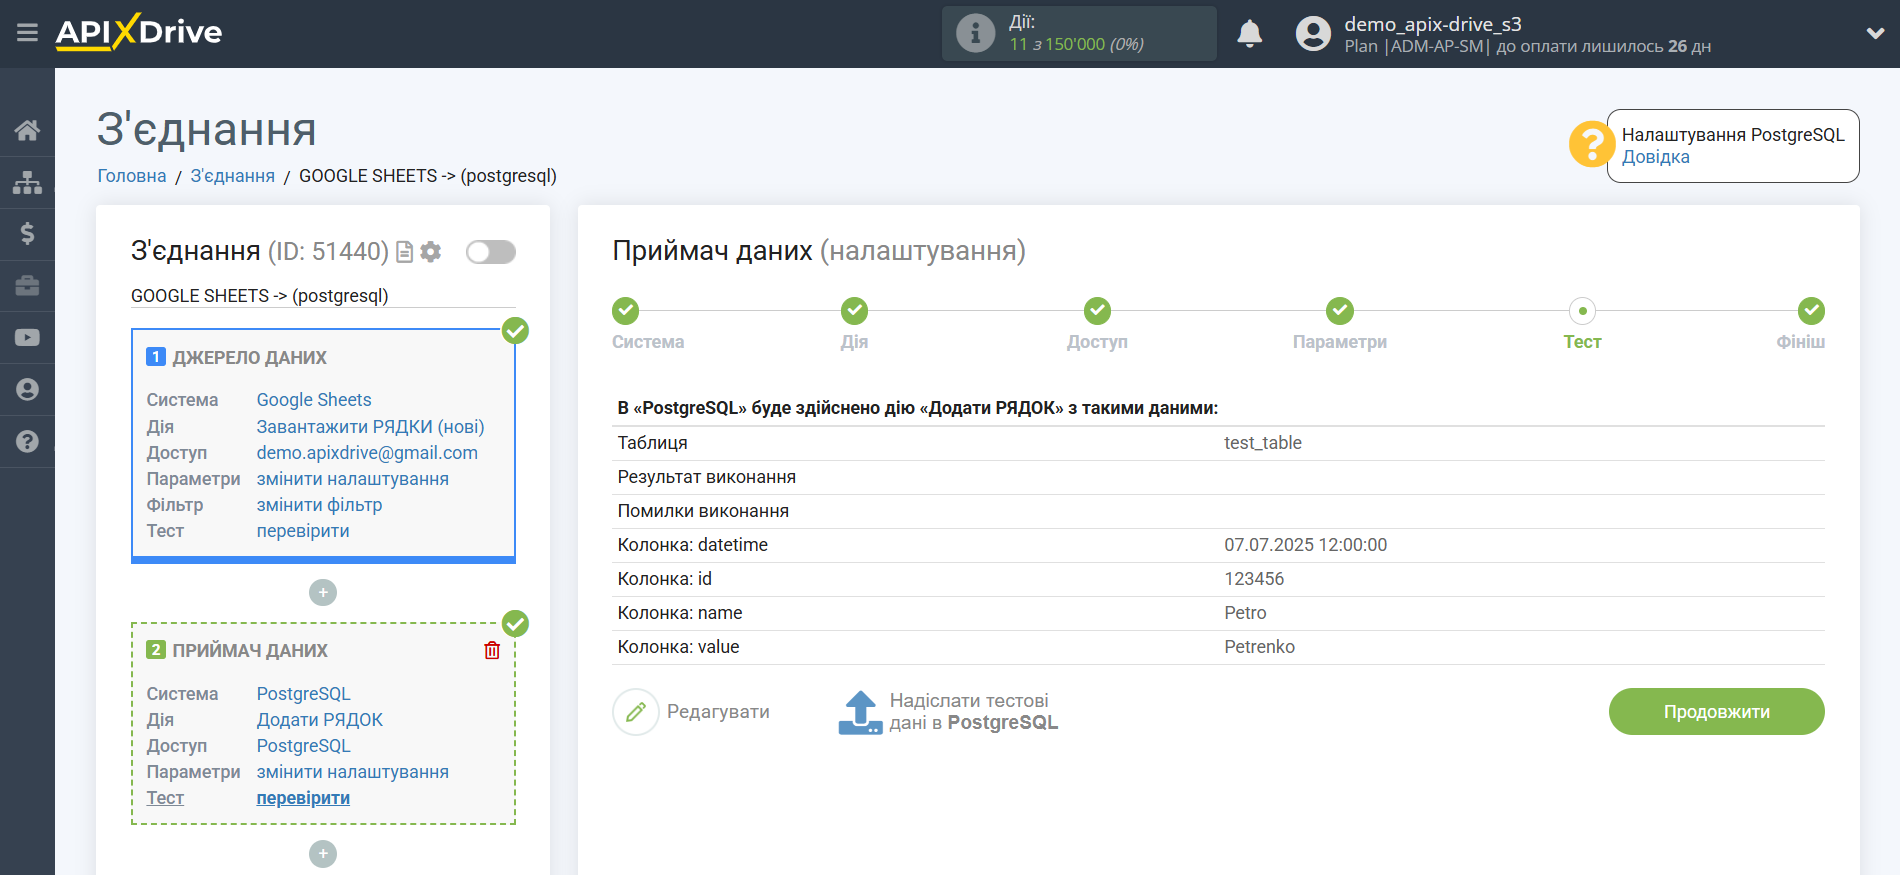The image size is (1900, 875).
Task: Open Додати РЯДОК action link
Action: 320,720
